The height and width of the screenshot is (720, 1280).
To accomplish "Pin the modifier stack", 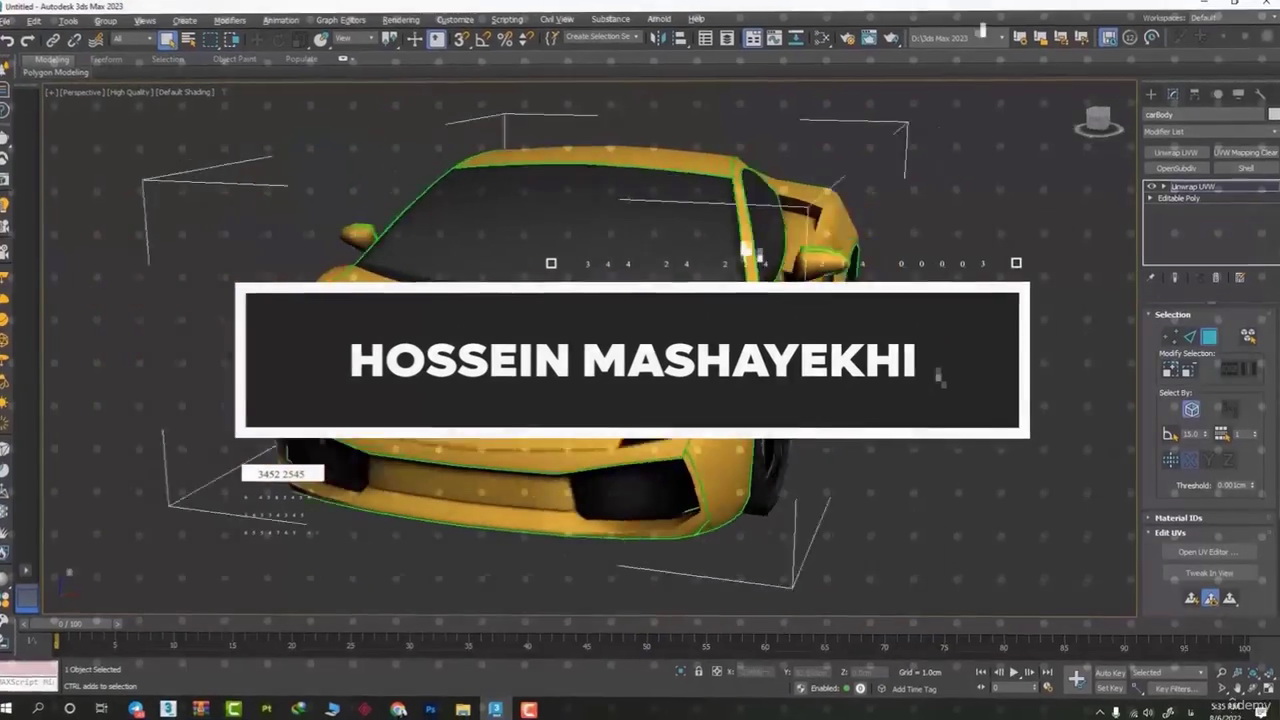I will click(x=1151, y=278).
